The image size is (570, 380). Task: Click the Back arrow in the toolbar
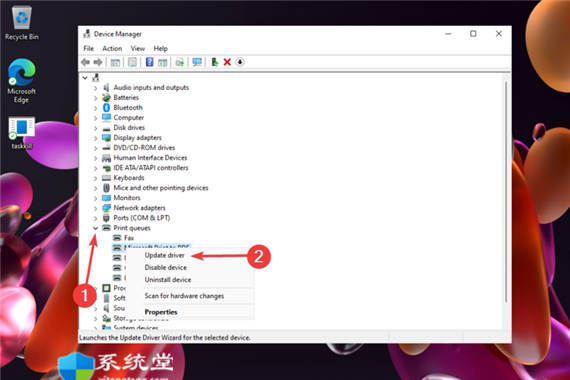point(86,62)
